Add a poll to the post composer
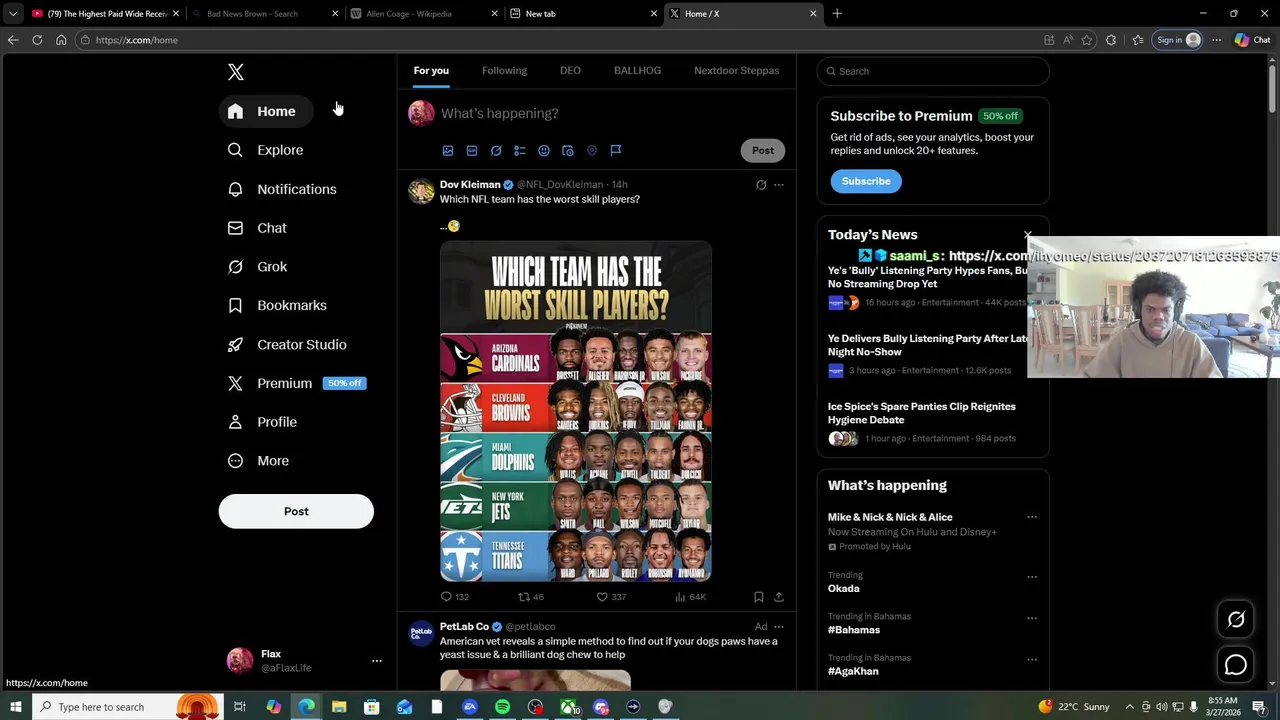Screen dimensions: 1280x720 (x=520, y=151)
